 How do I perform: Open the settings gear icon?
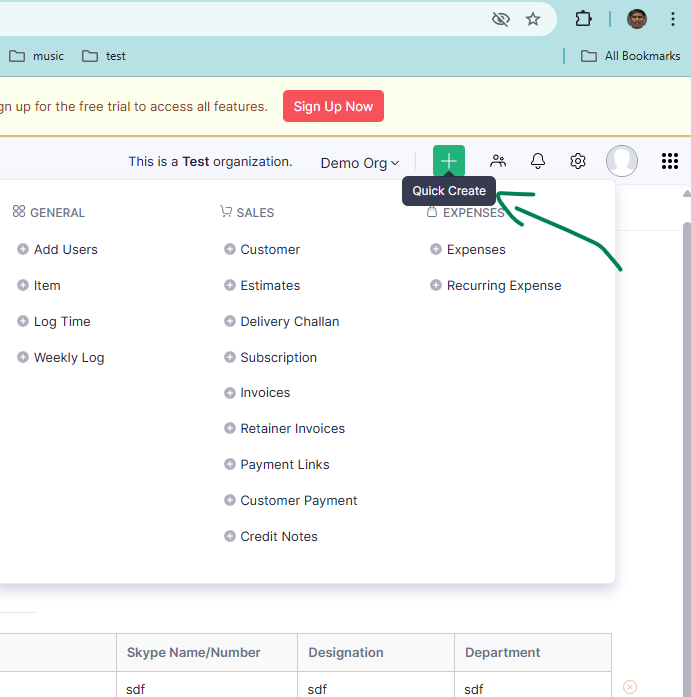tap(578, 161)
